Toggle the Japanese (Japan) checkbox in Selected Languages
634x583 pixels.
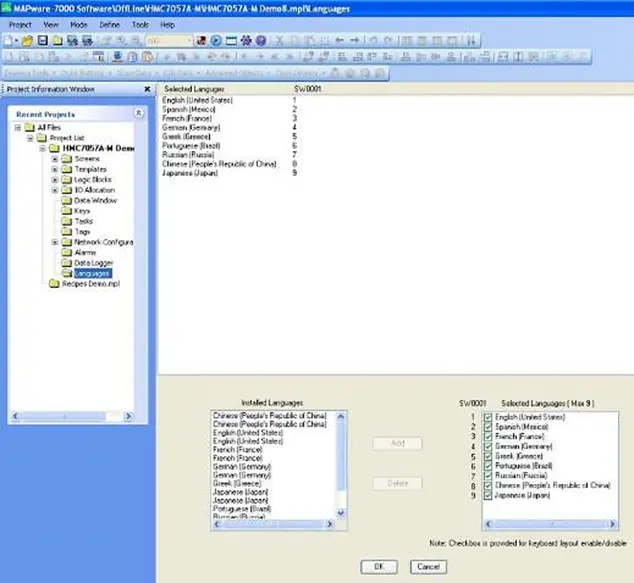click(x=488, y=496)
